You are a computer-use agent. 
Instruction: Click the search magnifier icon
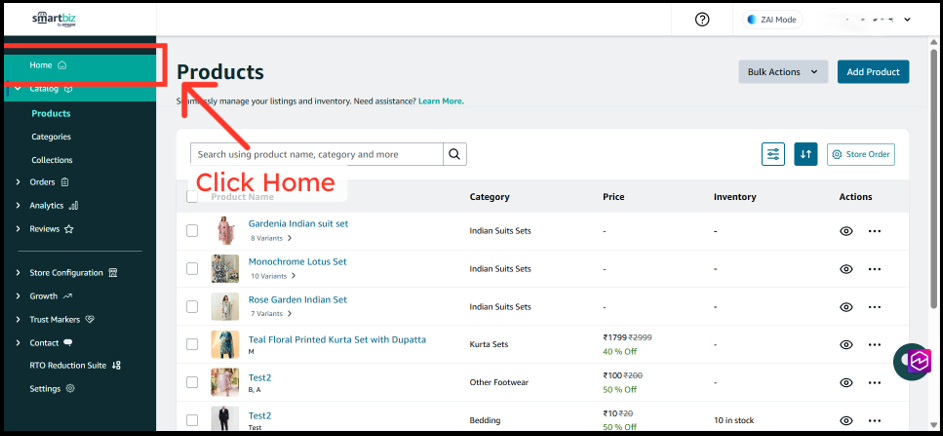(x=455, y=154)
